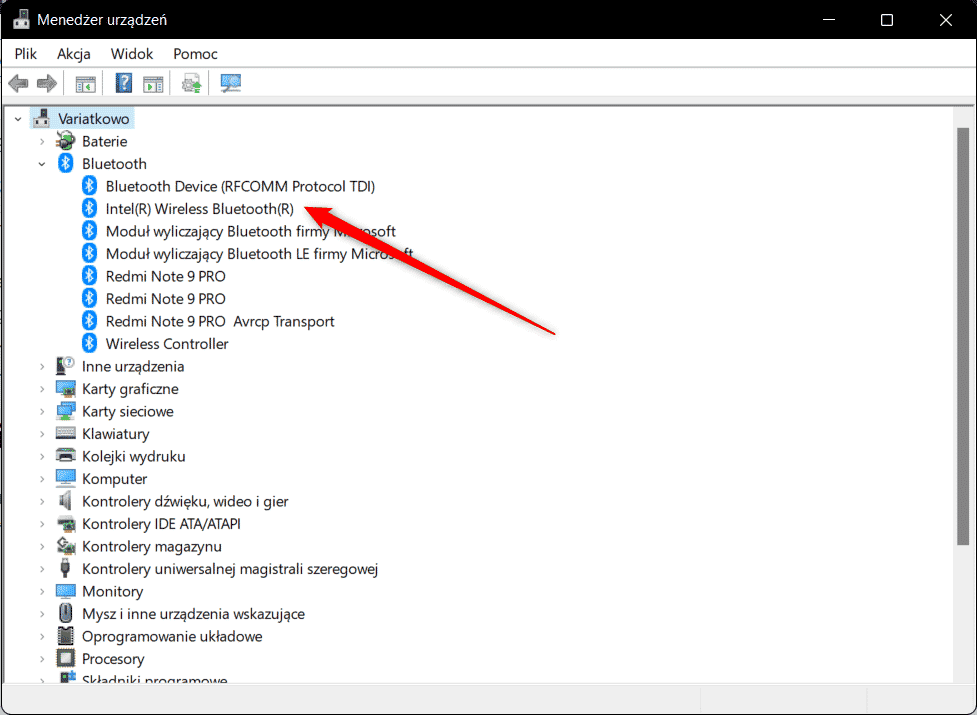Click the USB icon for Kontrolery uniwersalnej magistrali
The image size is (977, 715).
pyautogui.click(x=65, y=569)
